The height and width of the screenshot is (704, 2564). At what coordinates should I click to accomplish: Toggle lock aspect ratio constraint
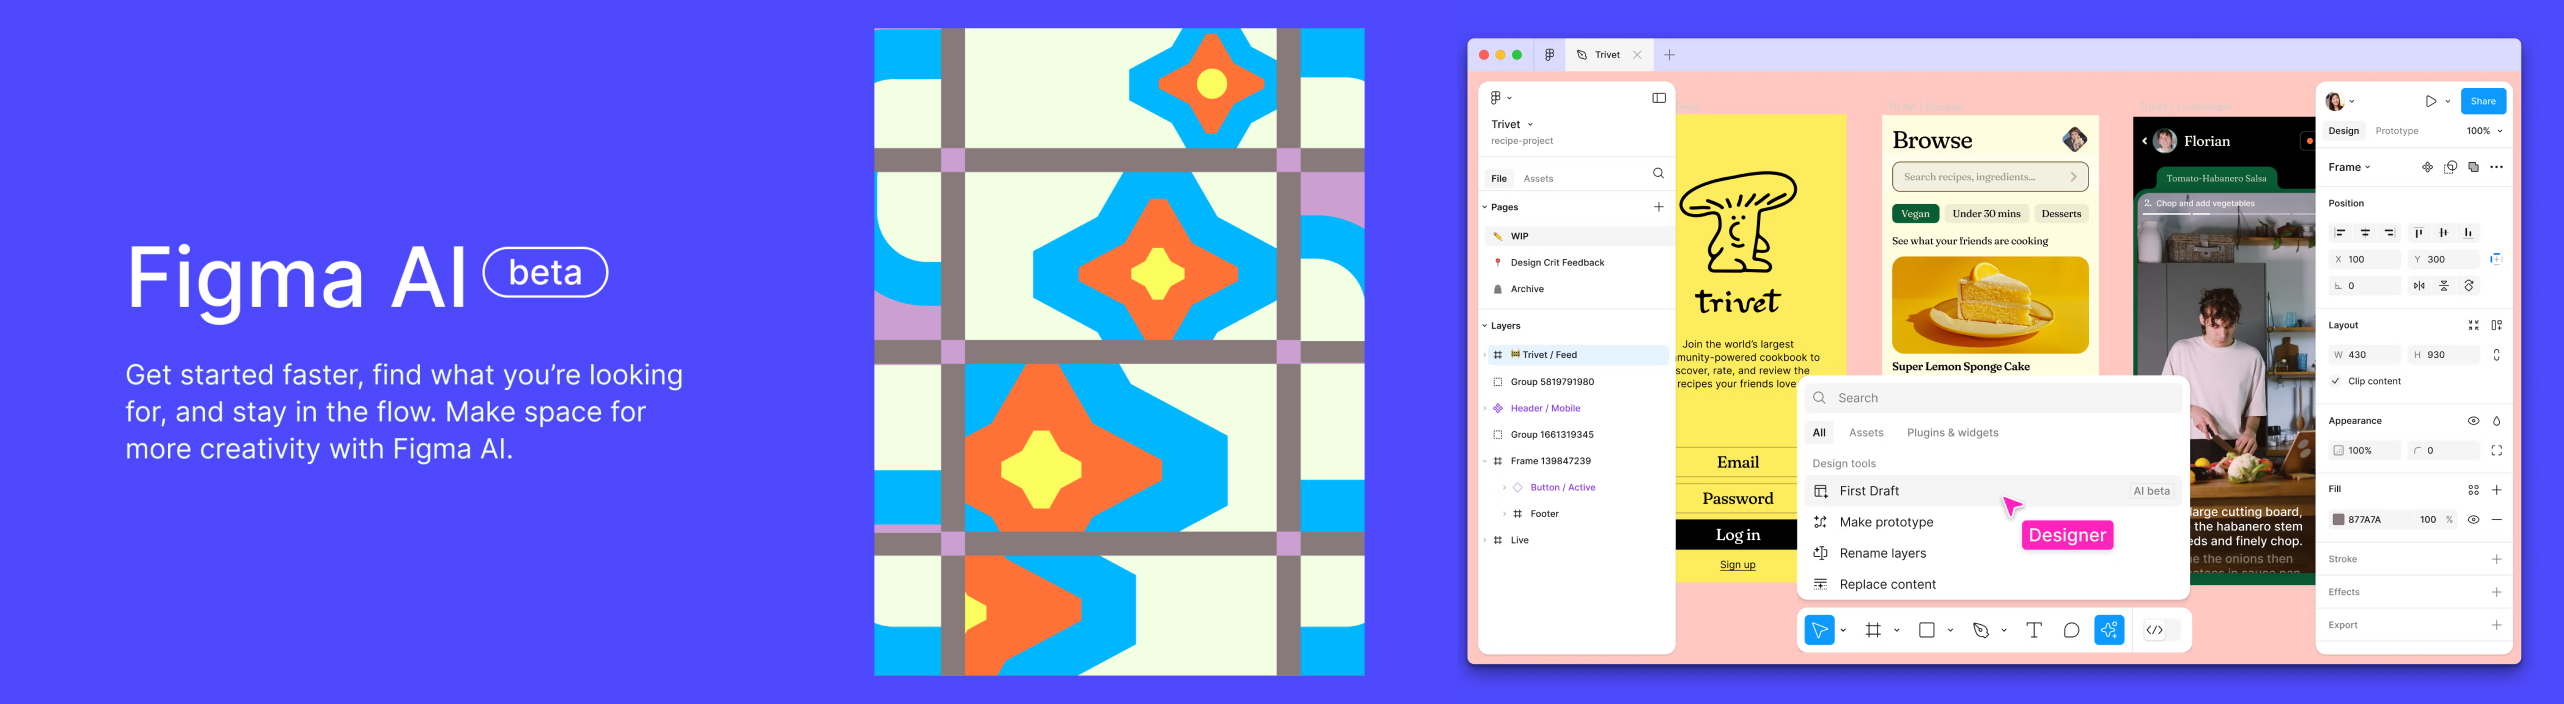[x=2496, y=355]
